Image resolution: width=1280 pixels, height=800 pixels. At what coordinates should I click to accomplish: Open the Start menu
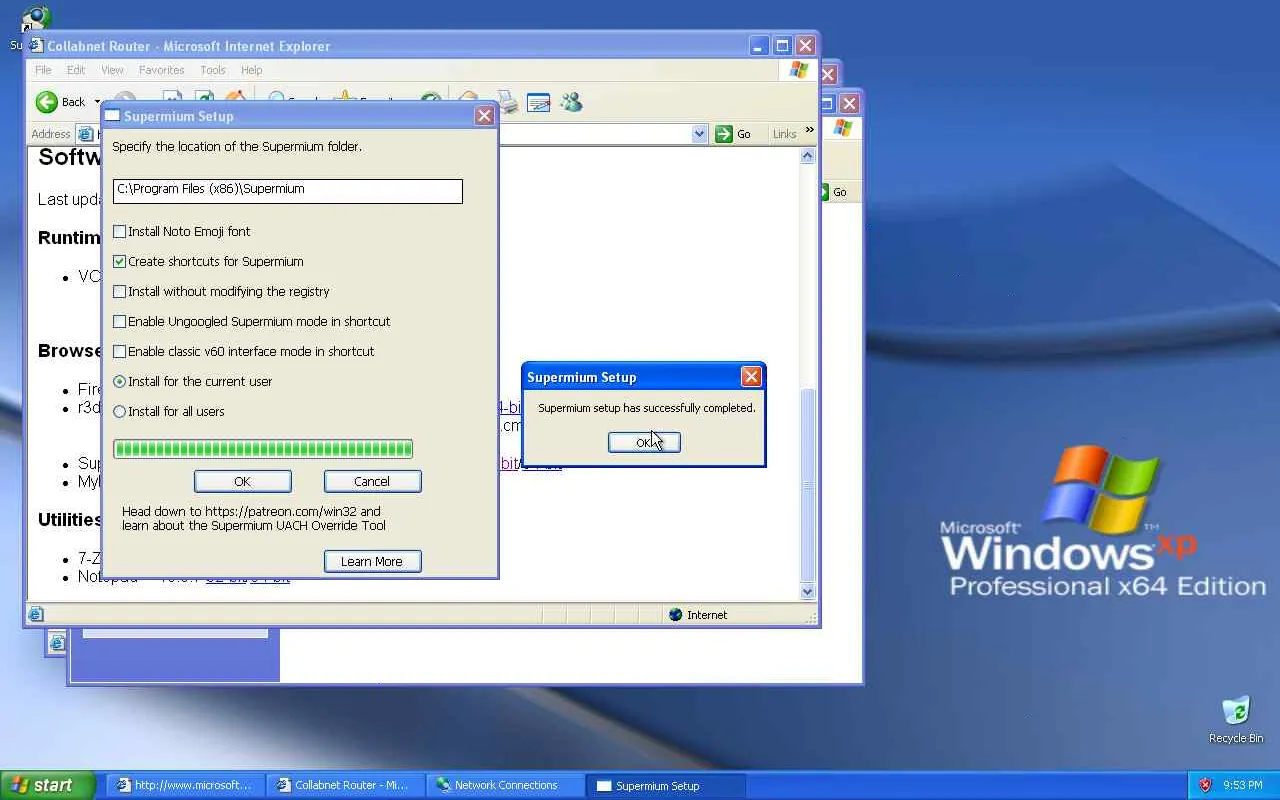click(x=47, y=785)
